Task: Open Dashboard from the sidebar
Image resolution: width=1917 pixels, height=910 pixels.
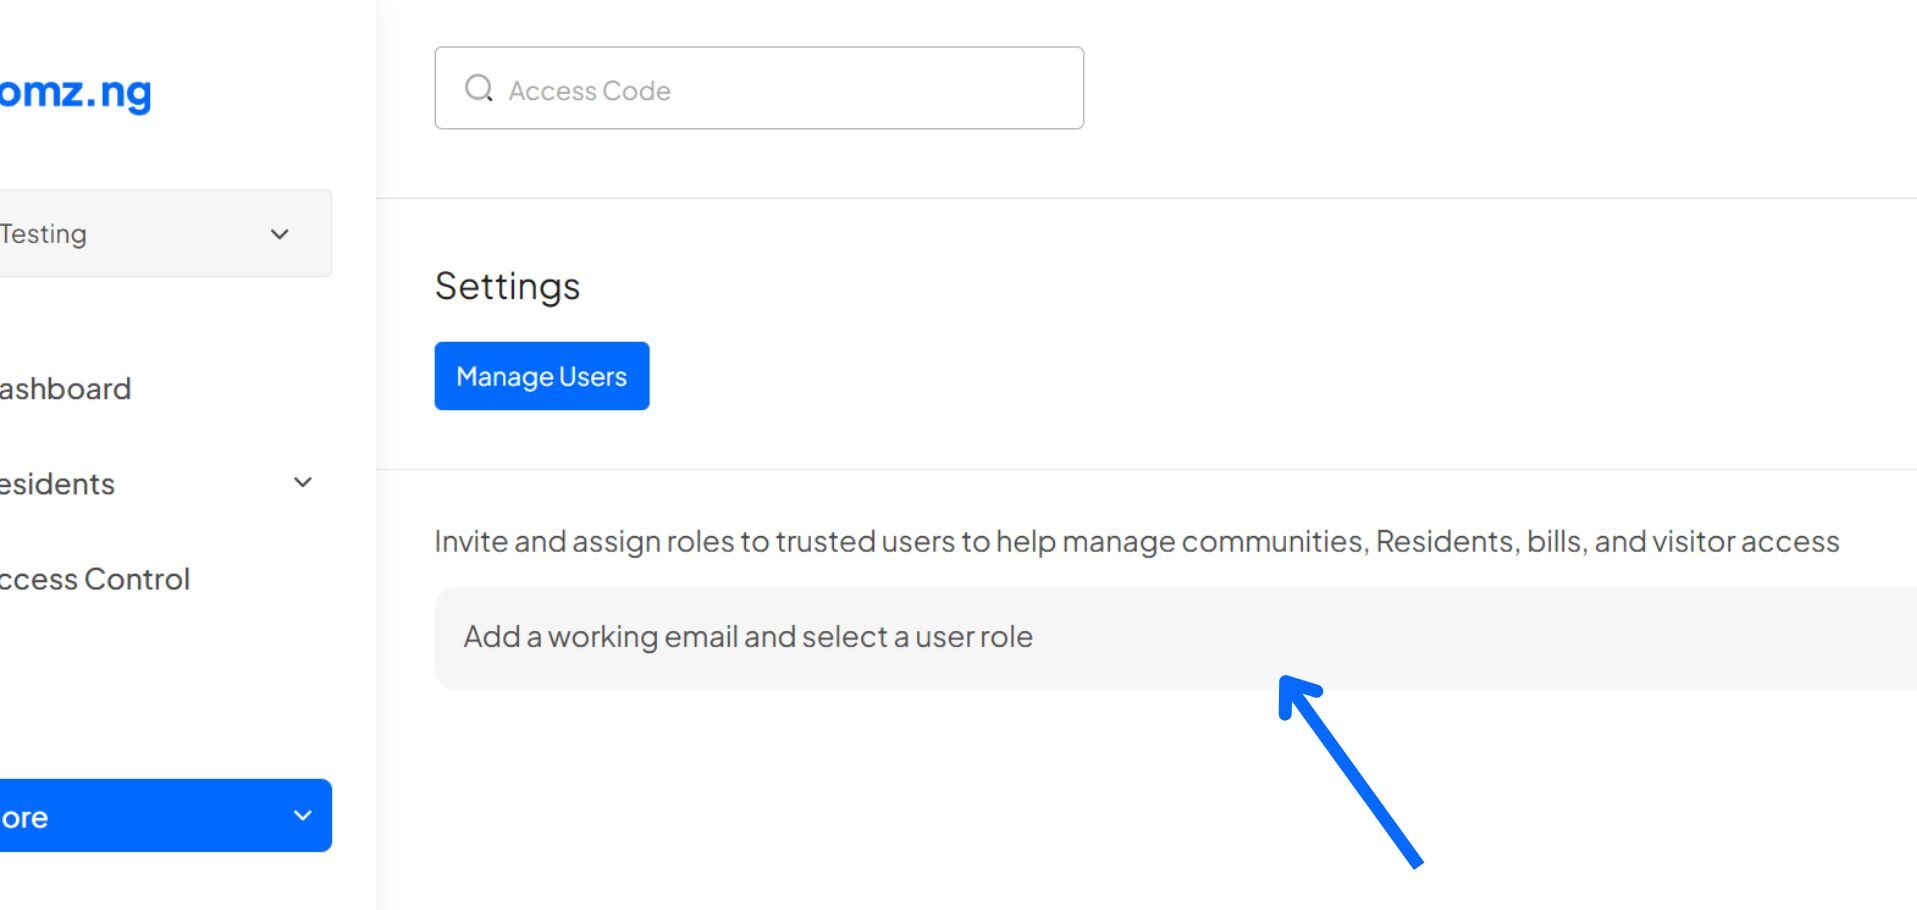Action: [x=66, y=388]
